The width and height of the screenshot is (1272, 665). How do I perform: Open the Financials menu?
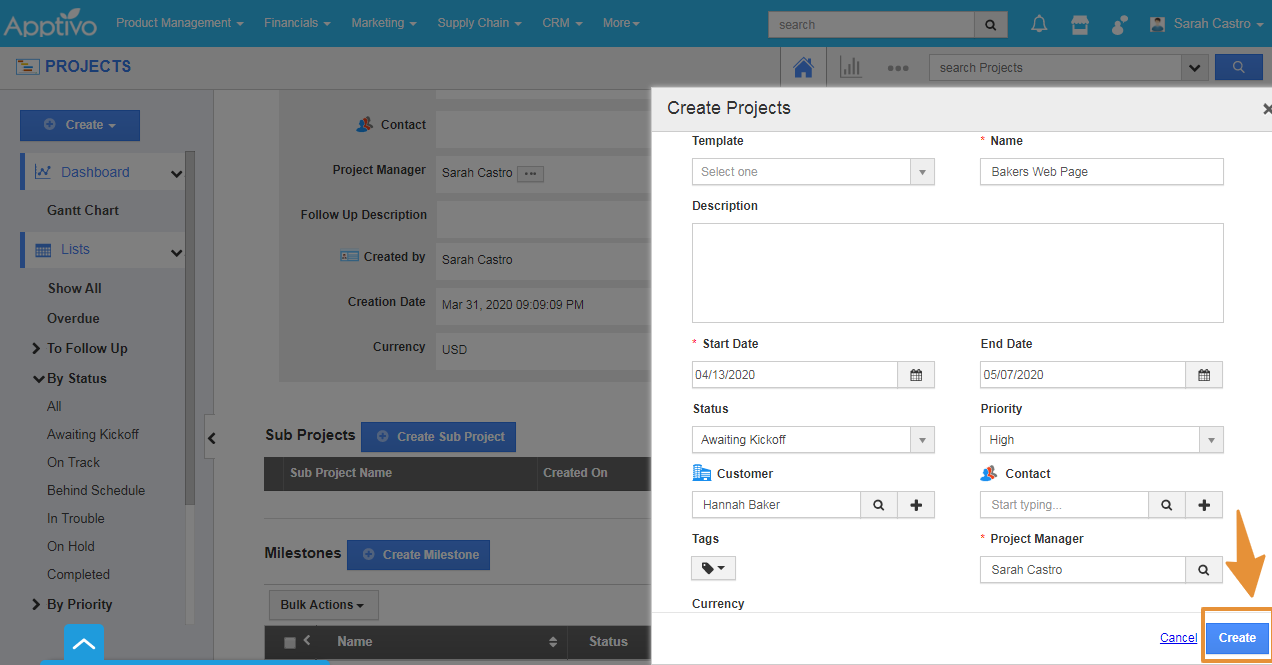297,23
